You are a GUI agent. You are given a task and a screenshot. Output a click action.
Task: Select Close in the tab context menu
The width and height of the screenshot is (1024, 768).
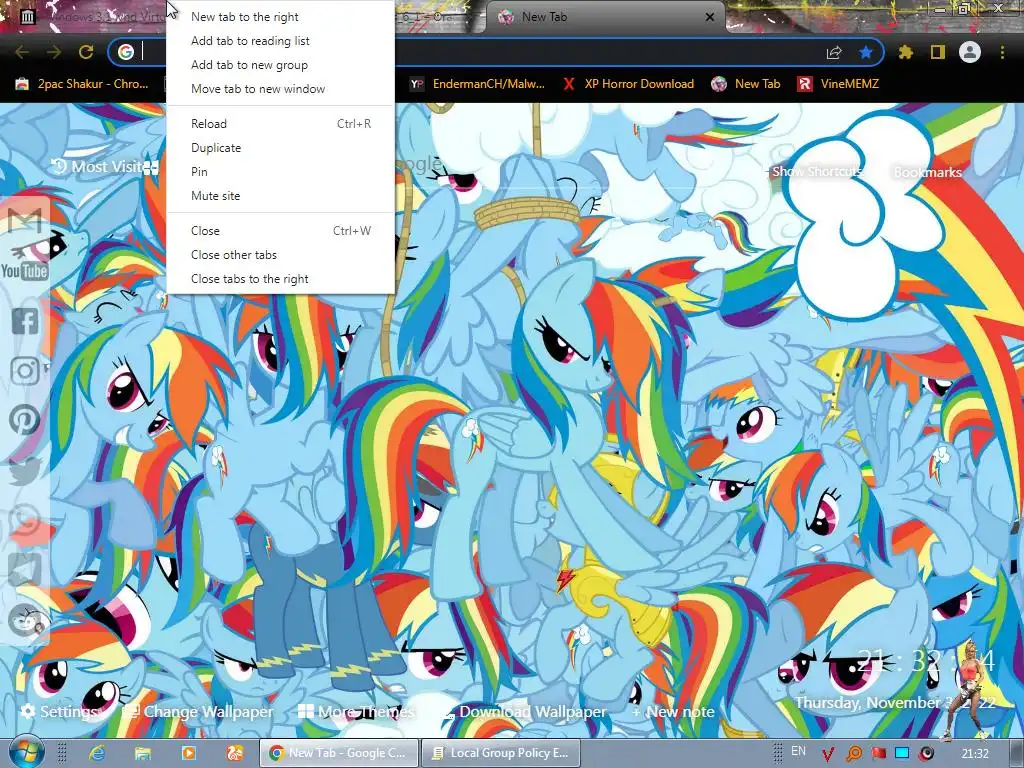(x=280, y=231)
